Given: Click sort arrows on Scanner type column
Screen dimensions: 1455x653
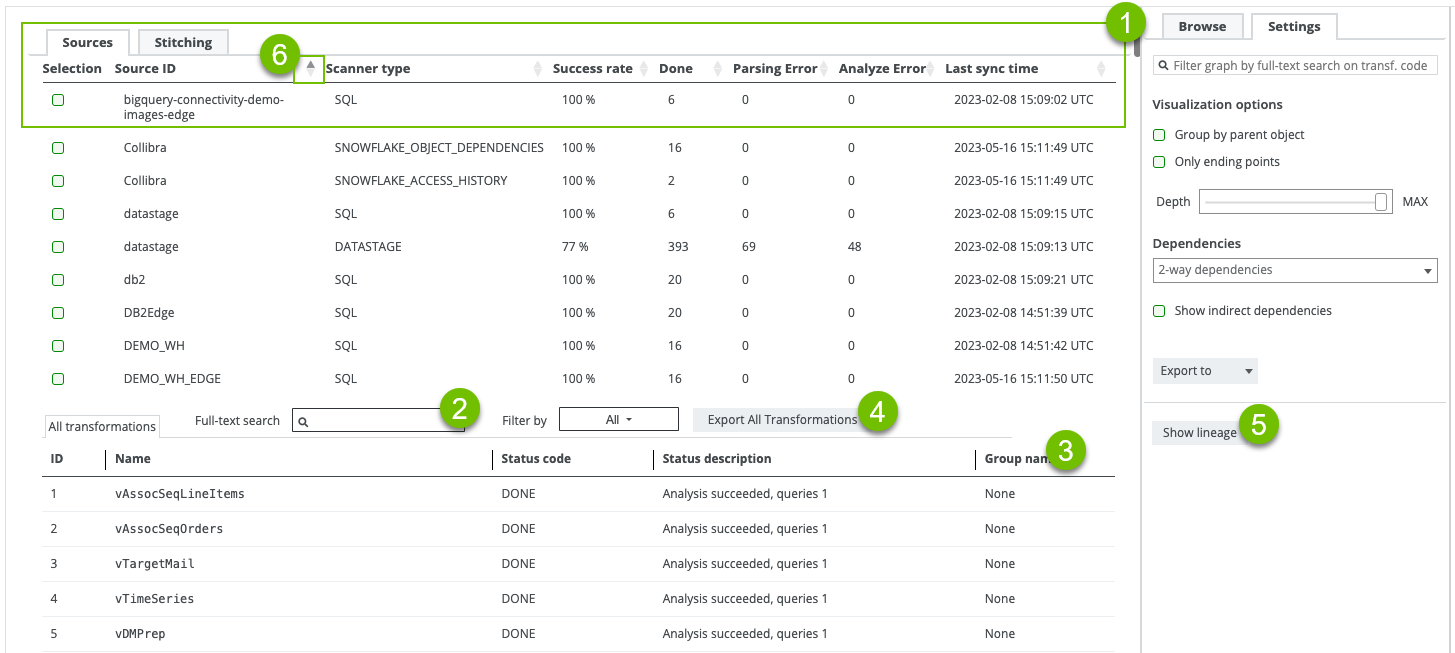Looking at the screenshot, I should pyautogui.click(x=536, y=69).
